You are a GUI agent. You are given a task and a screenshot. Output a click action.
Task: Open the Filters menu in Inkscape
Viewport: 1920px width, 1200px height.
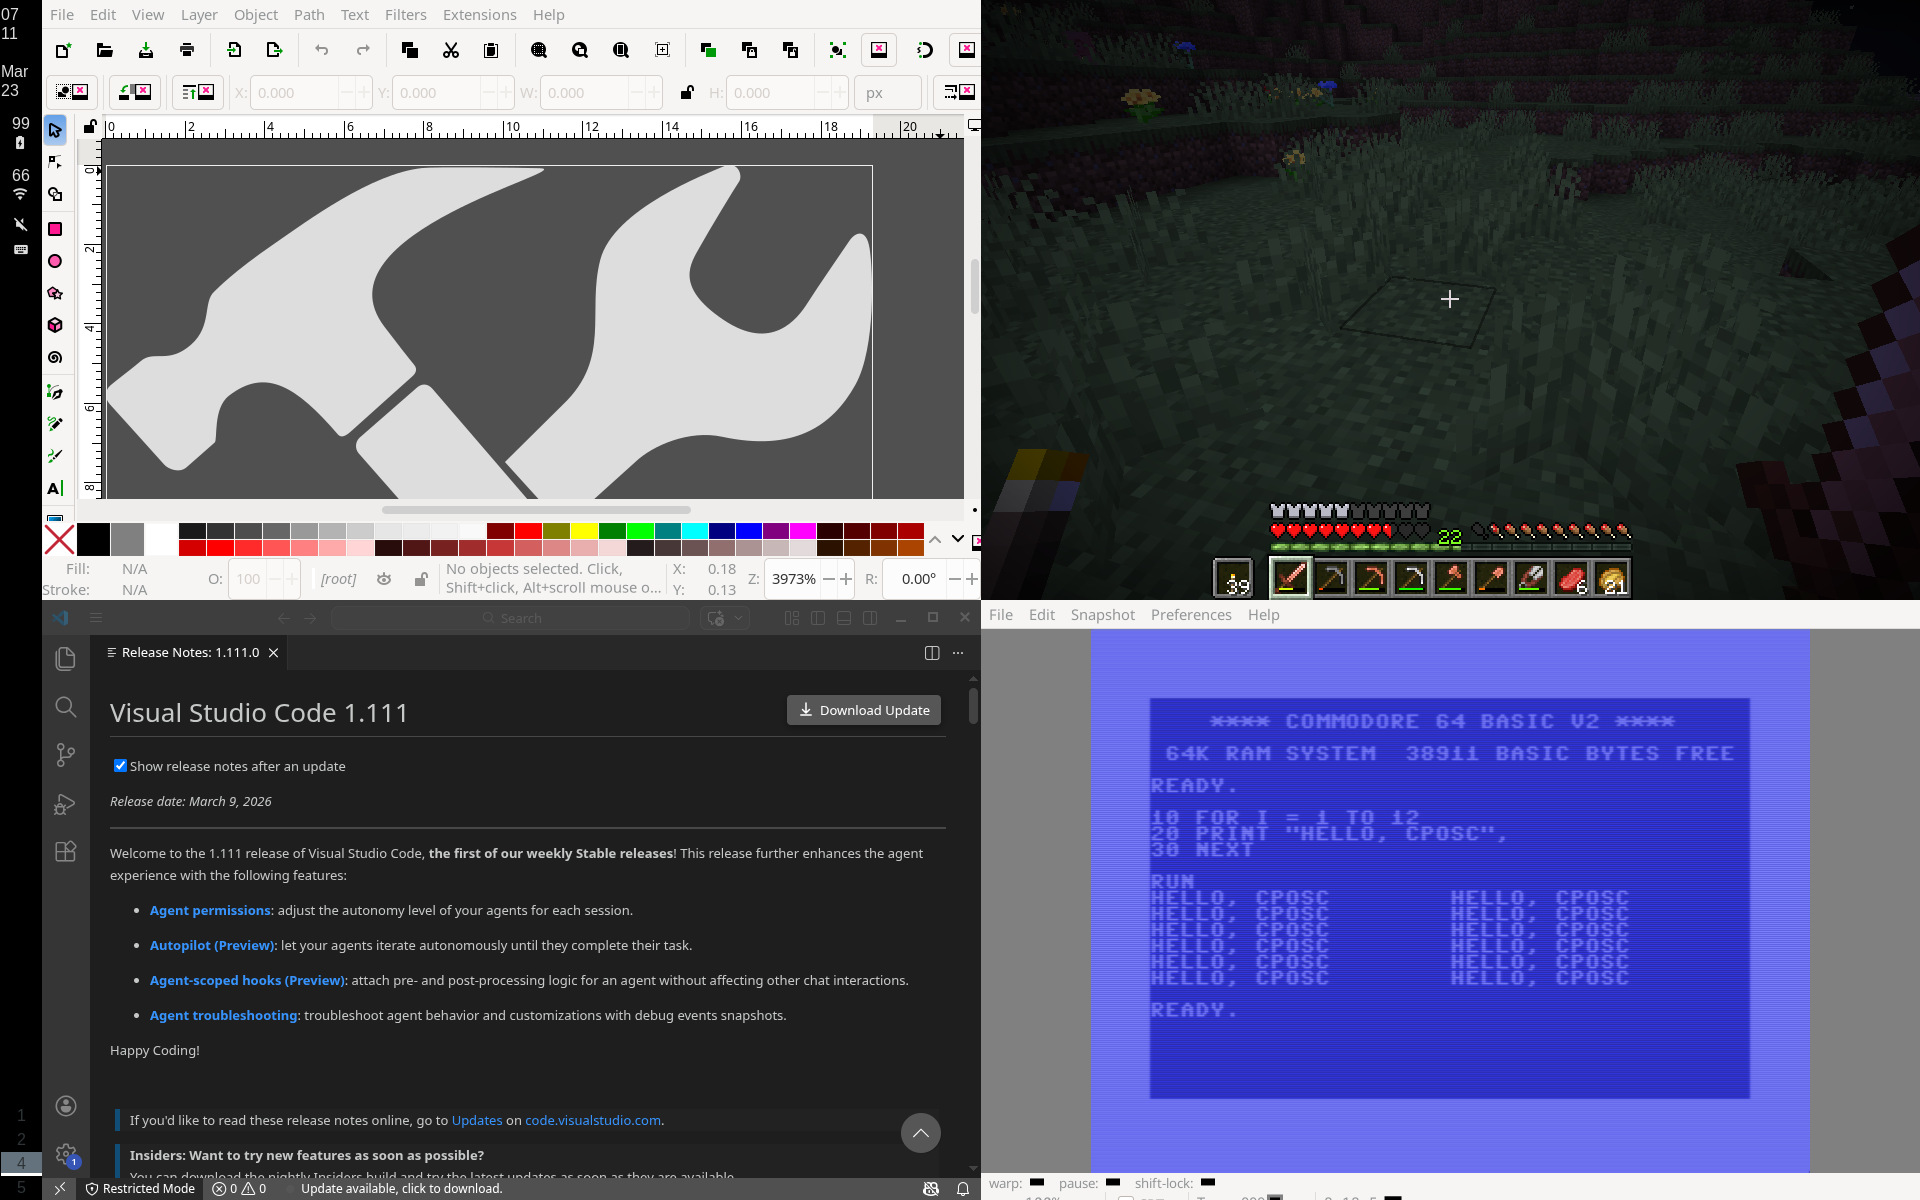pos(405,15)
